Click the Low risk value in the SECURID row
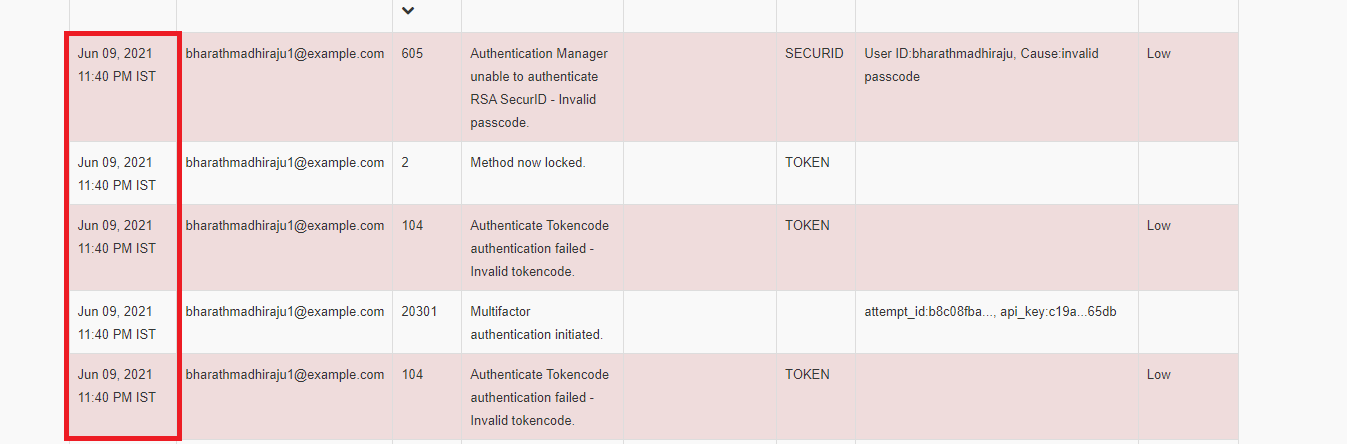The image size is (1347, 444). click(1159, 54)
